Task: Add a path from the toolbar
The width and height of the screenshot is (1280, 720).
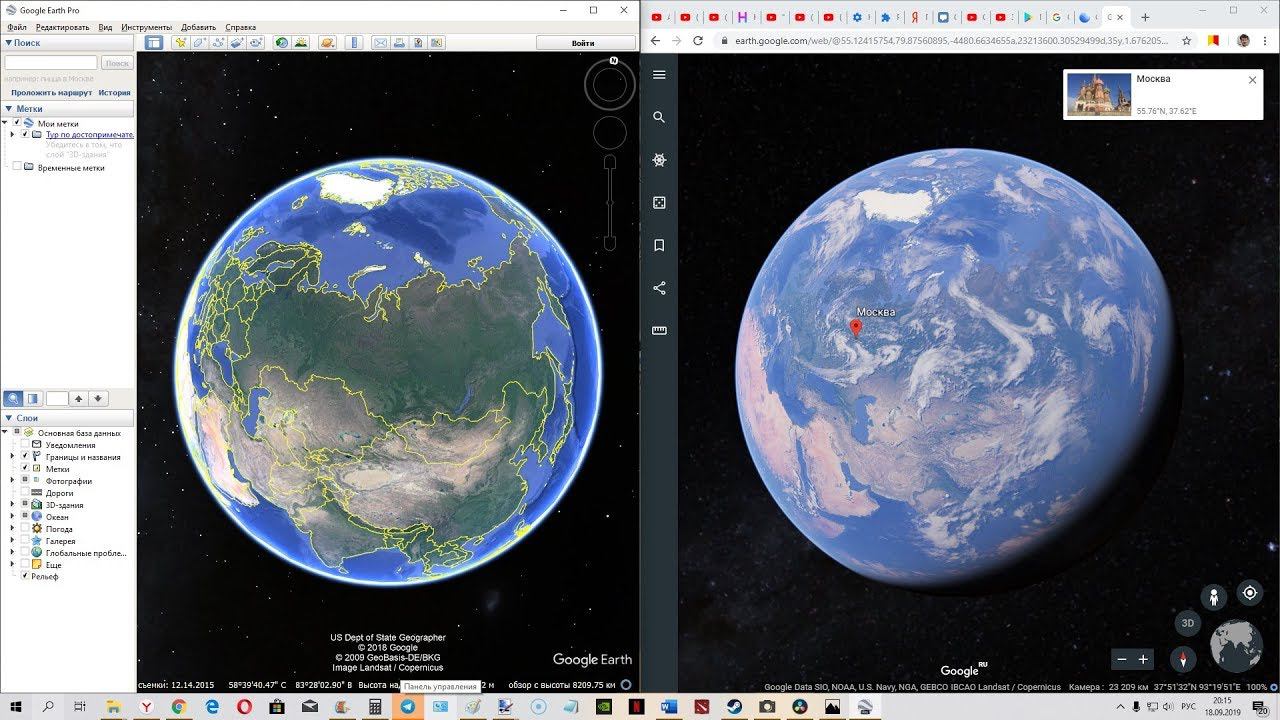Action: (x=217, y=43)
